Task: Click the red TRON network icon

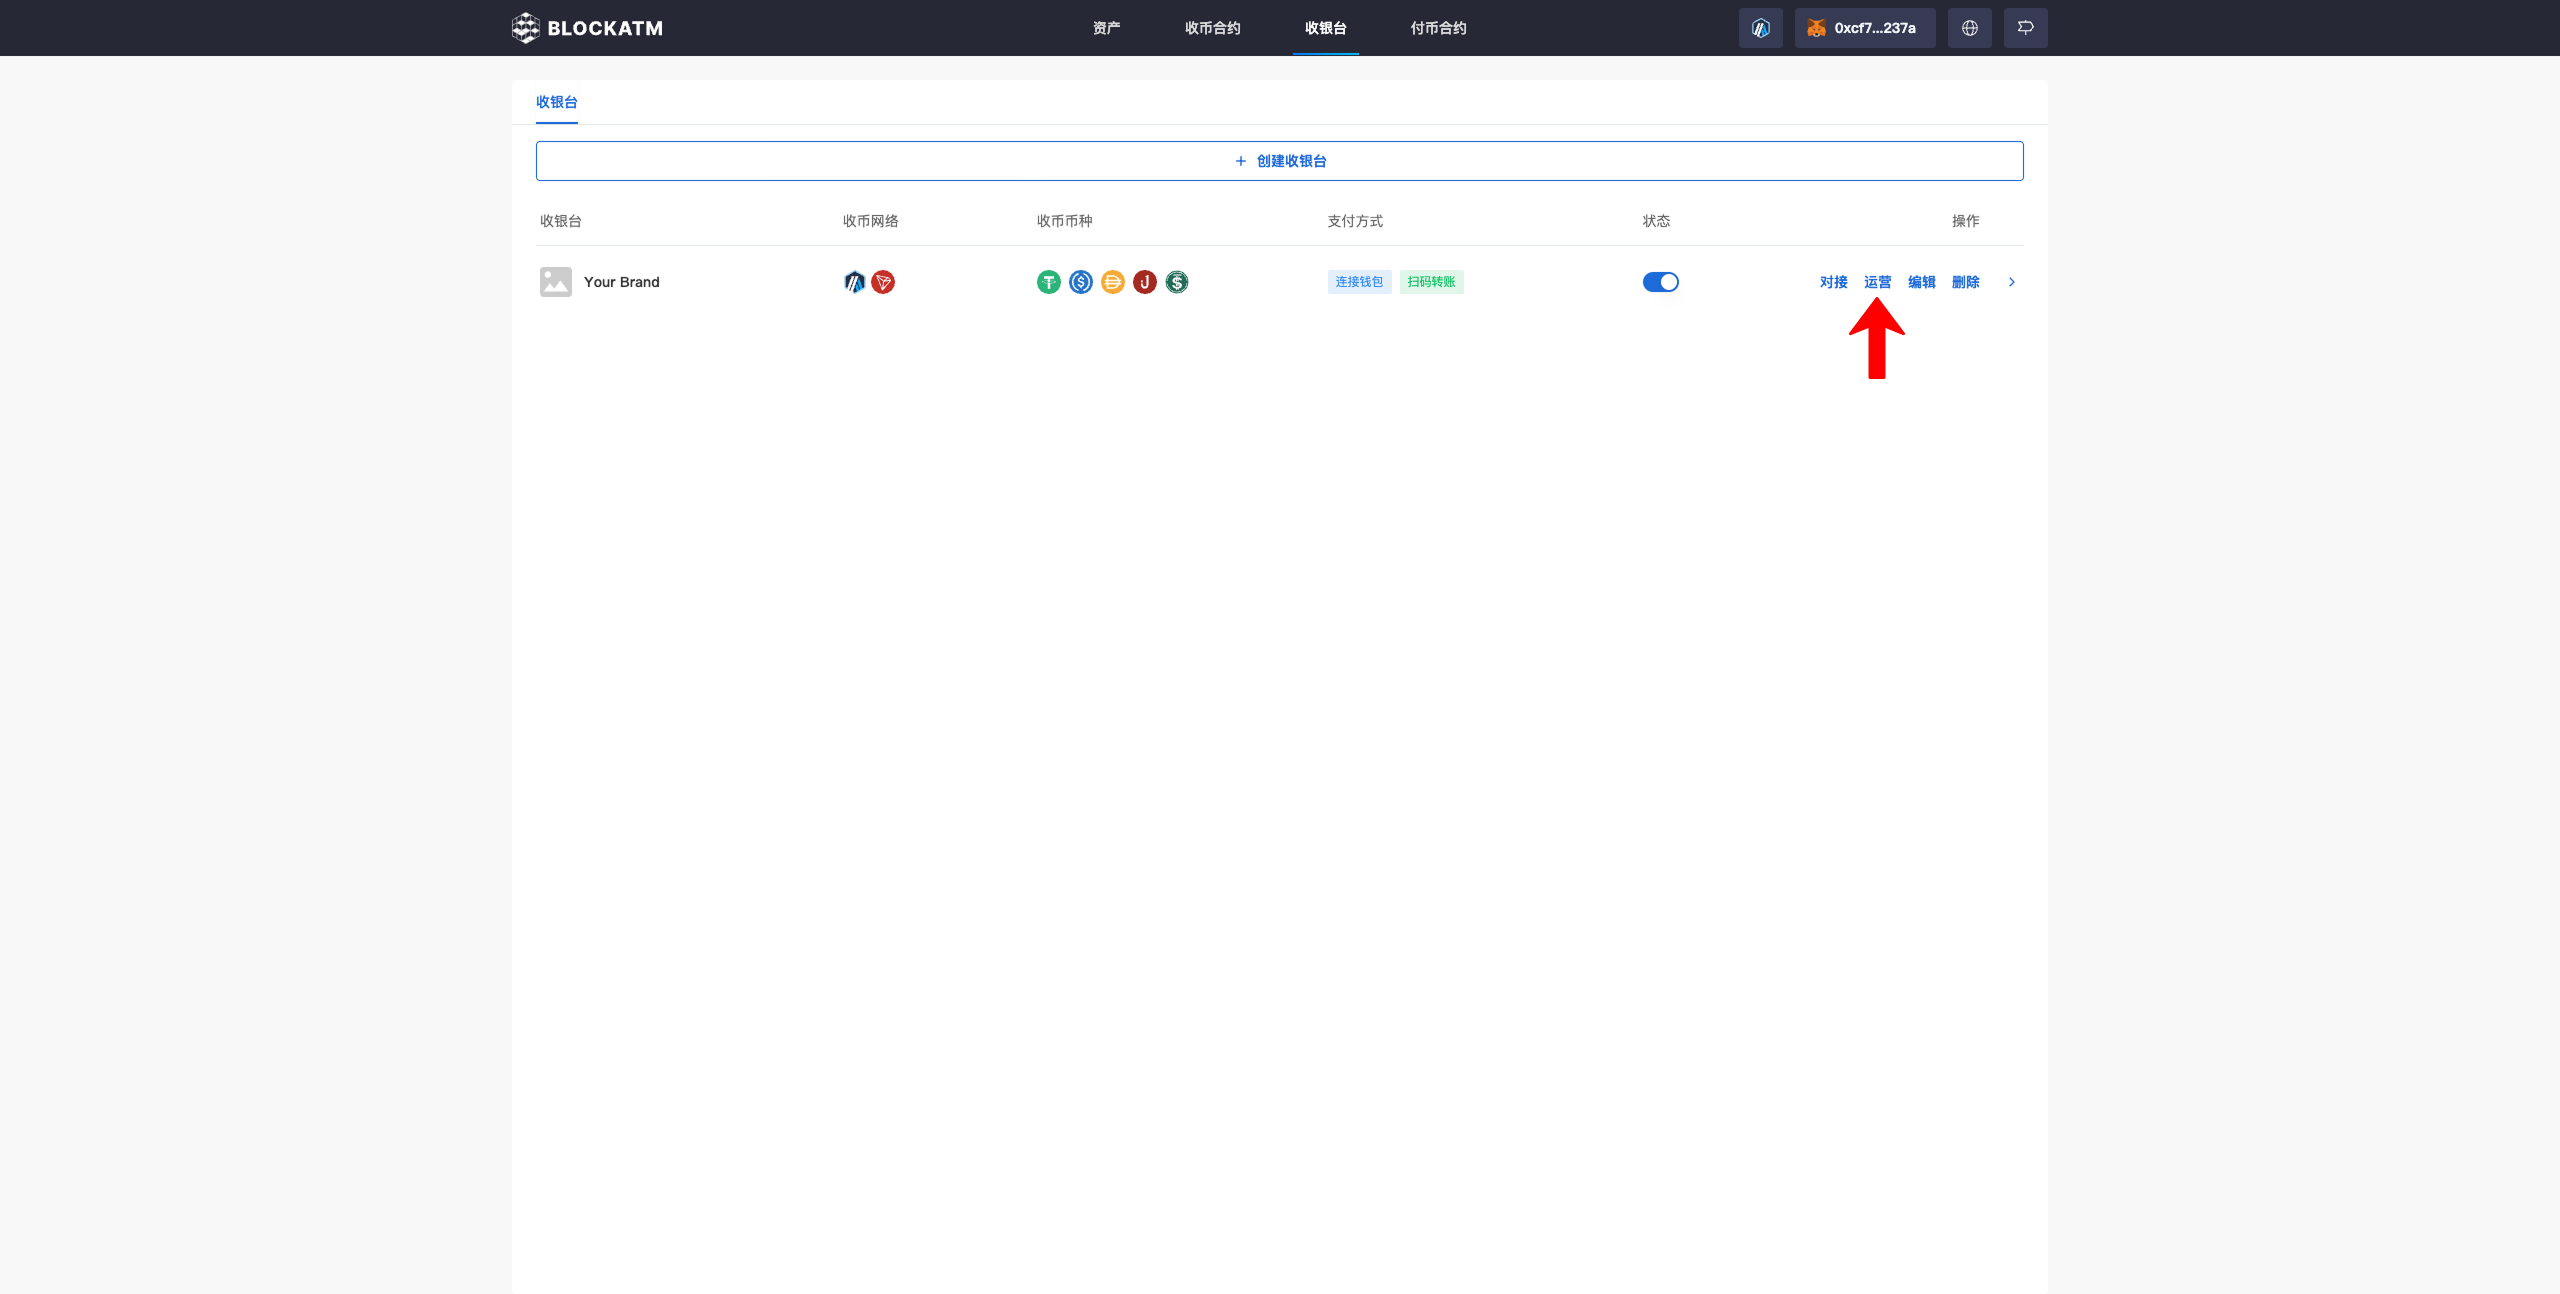Action: coord(883,282)
